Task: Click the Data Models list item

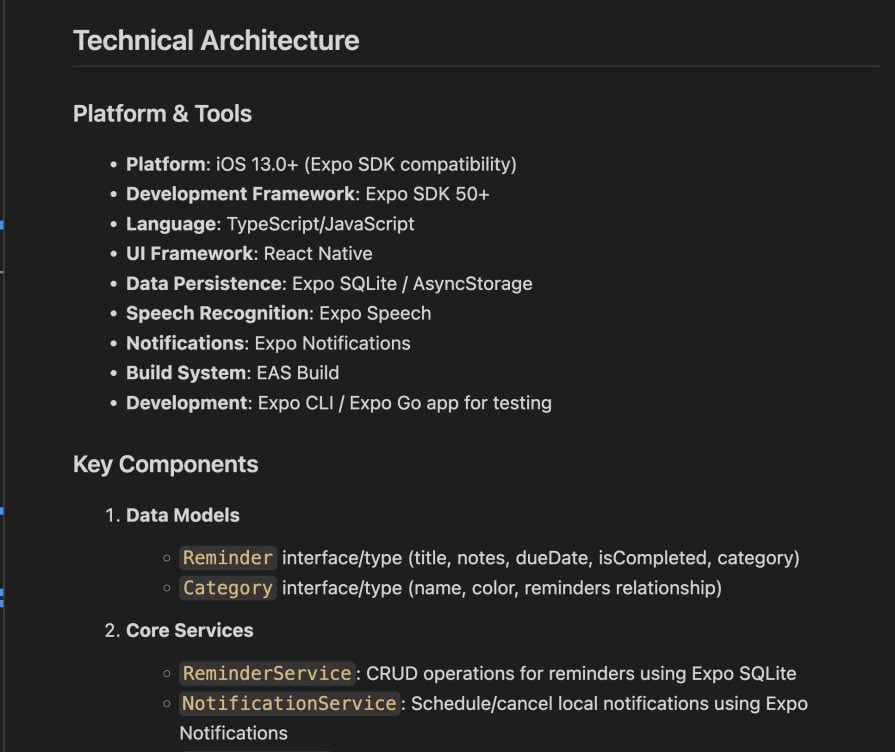Action: [182, 516]
